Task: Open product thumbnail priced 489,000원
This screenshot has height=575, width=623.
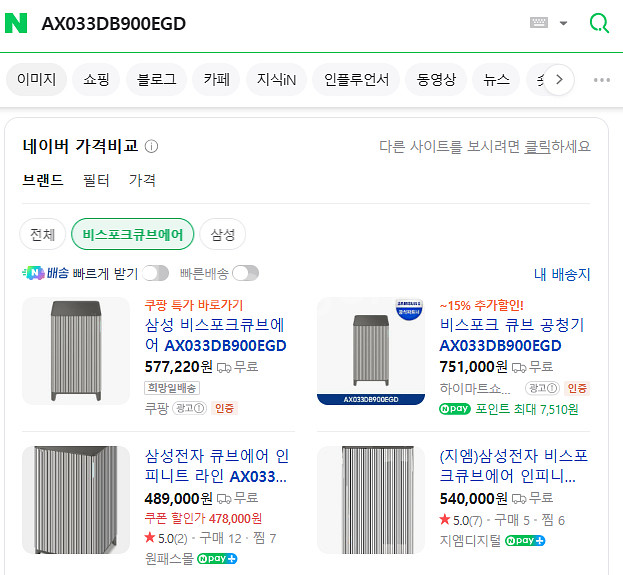Action: coord(76,500)
